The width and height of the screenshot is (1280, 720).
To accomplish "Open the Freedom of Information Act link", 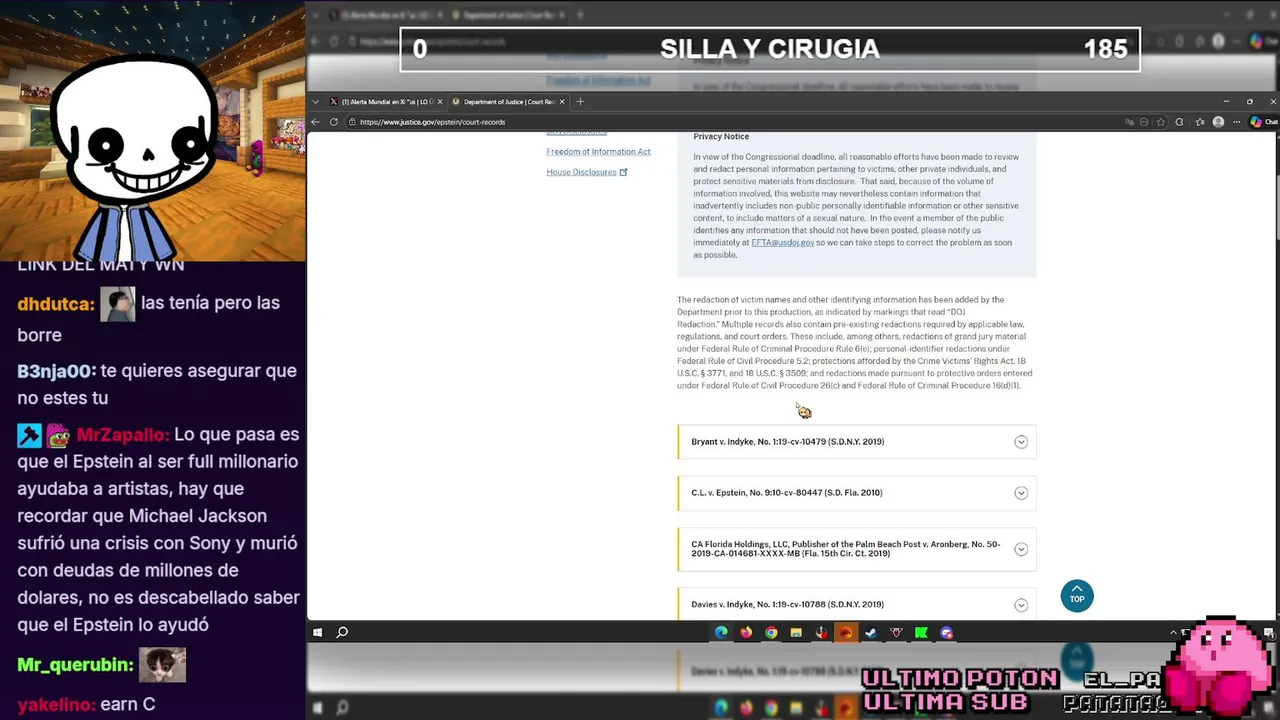I will pos(598,152).
